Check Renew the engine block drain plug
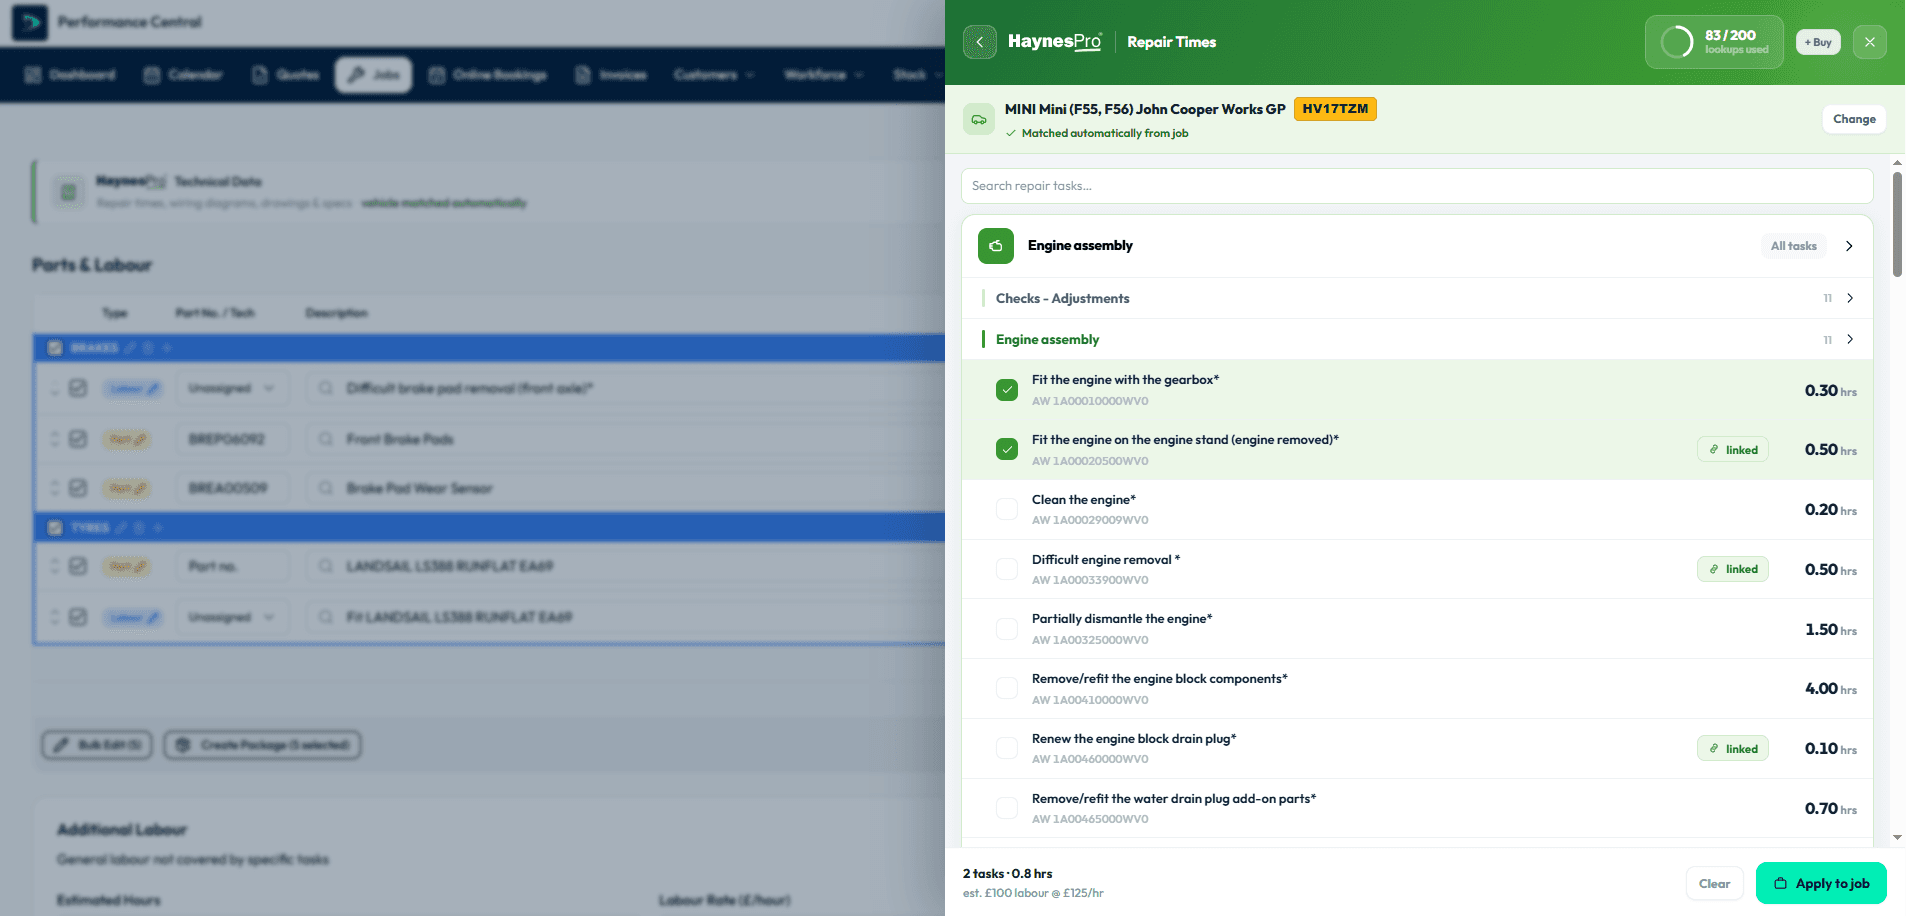1906x916 pixels. point(1007,748)
